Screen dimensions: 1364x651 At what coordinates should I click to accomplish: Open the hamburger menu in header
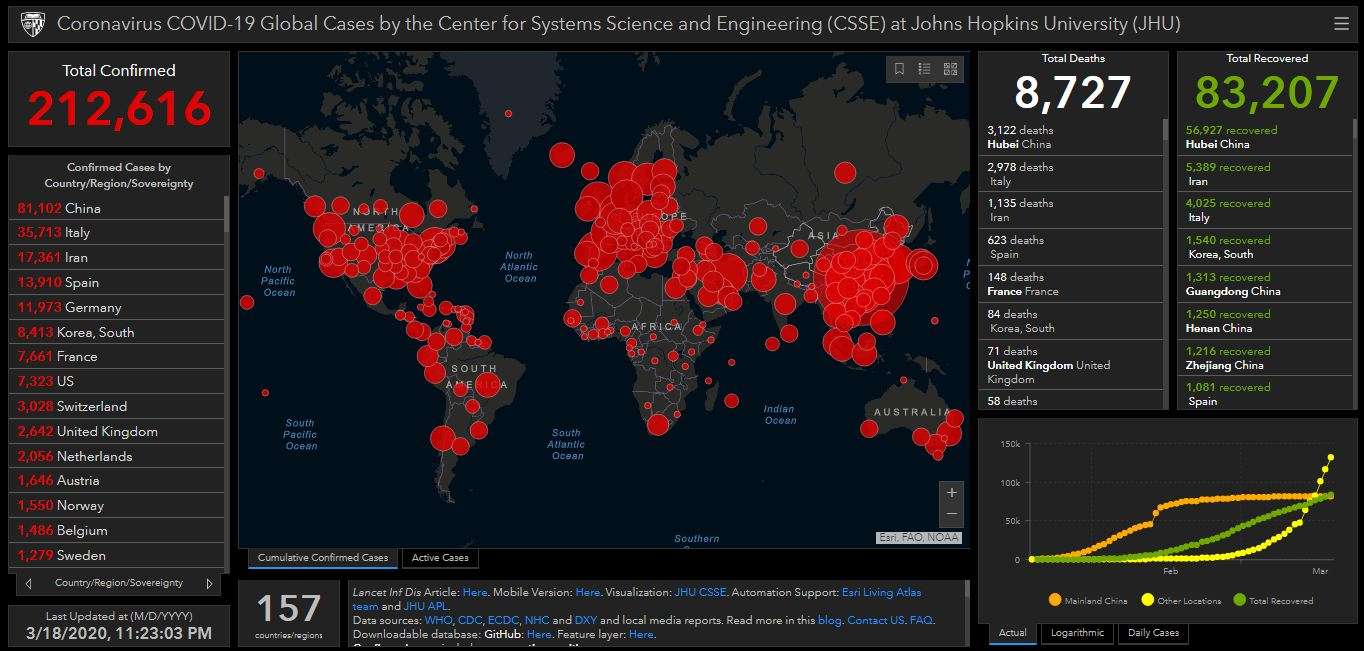point(1341,24)
